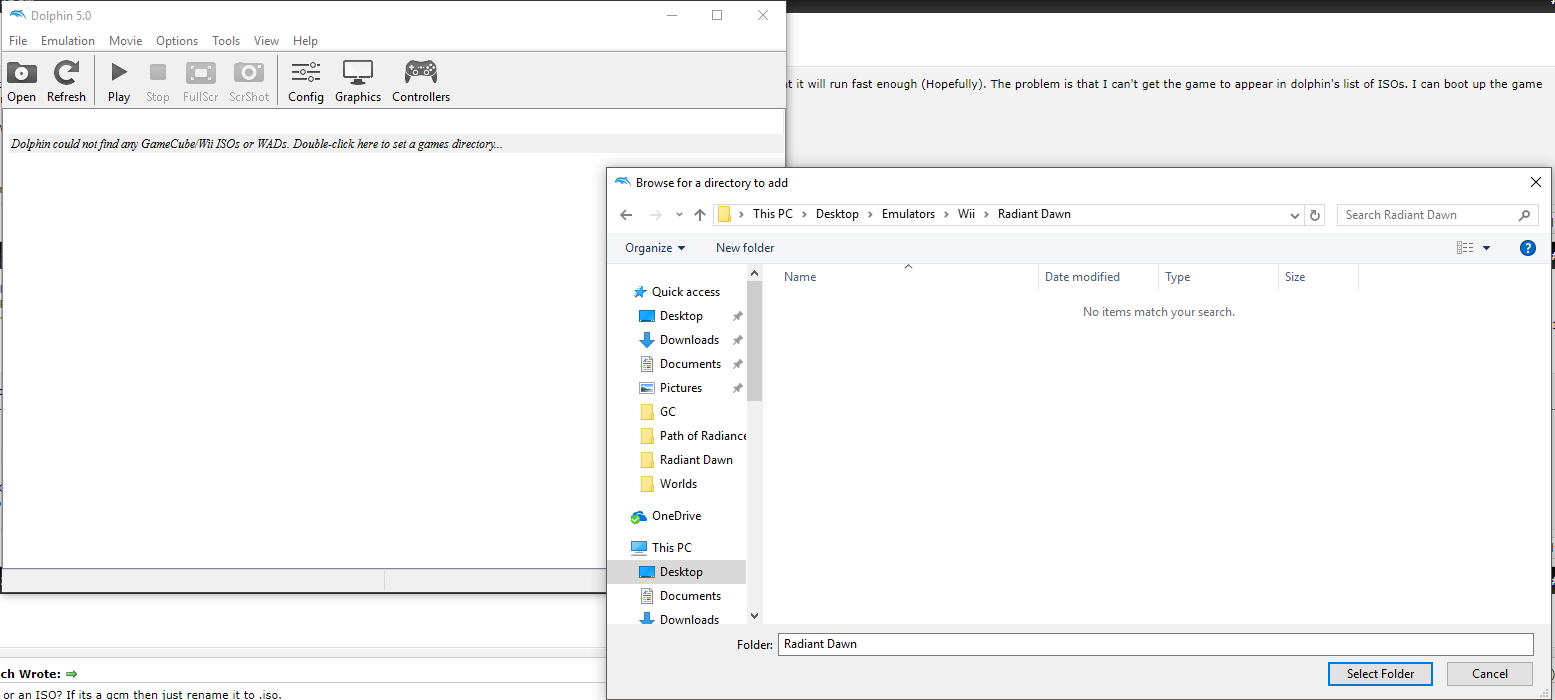Click the Play toolbar button

click(x=119, y=81)
